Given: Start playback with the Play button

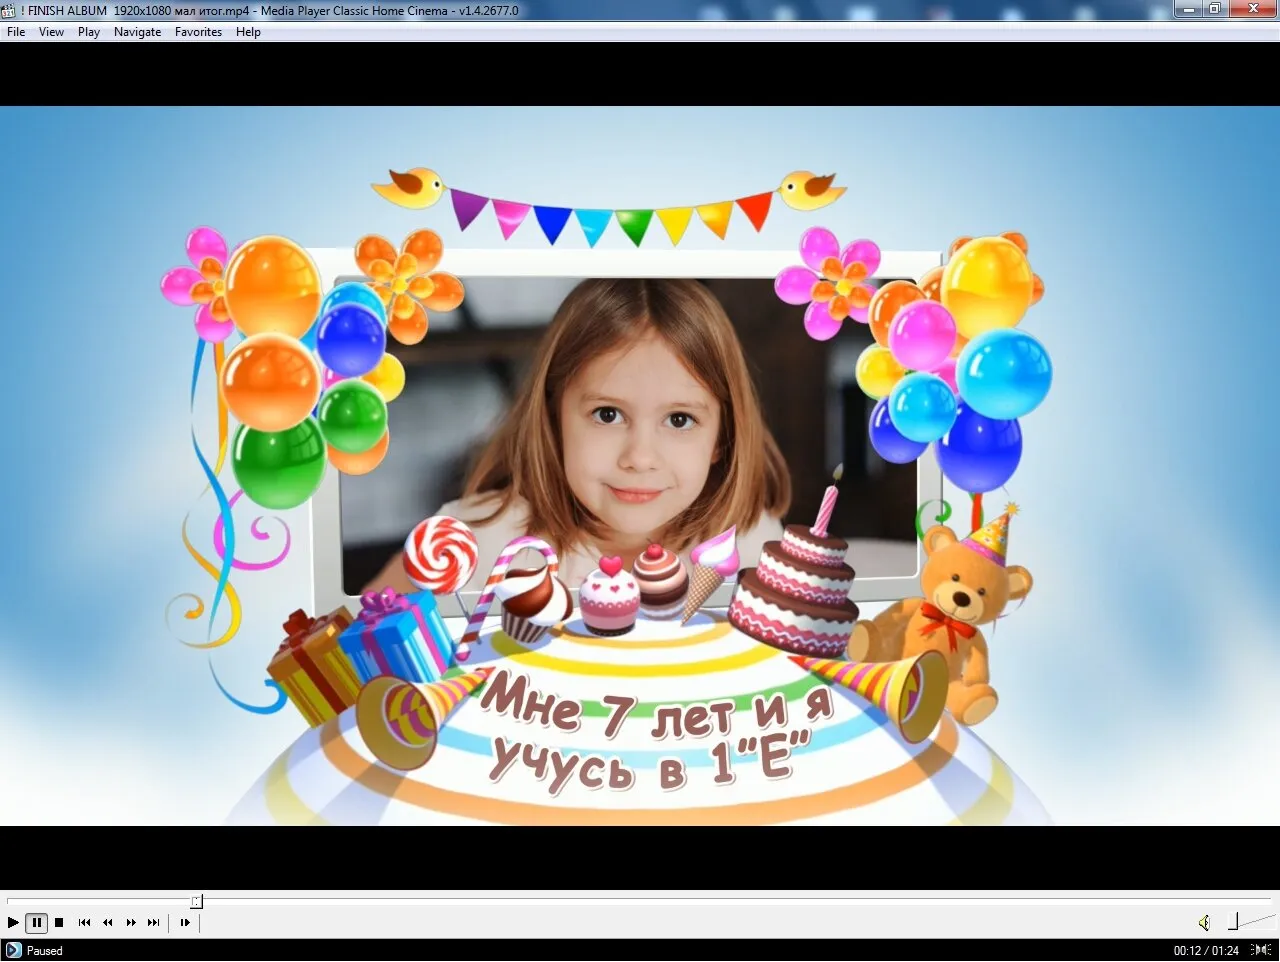Looking at the screenshot, I should [x=13, y=923].
